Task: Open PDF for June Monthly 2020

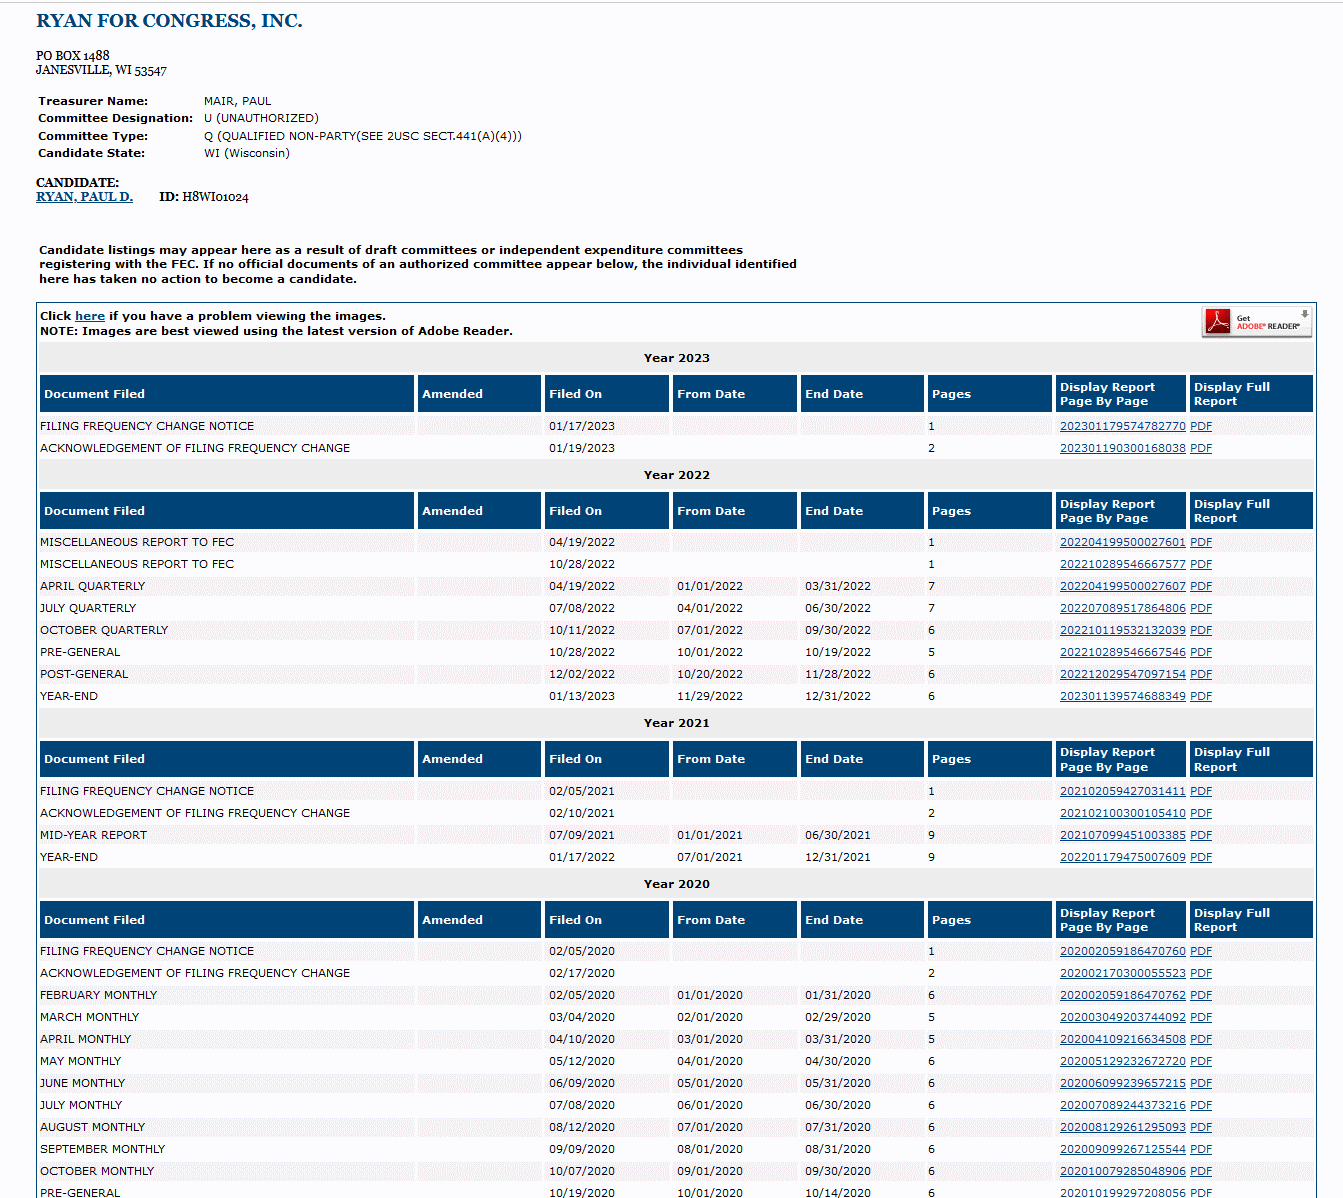Action: 1201,1083
